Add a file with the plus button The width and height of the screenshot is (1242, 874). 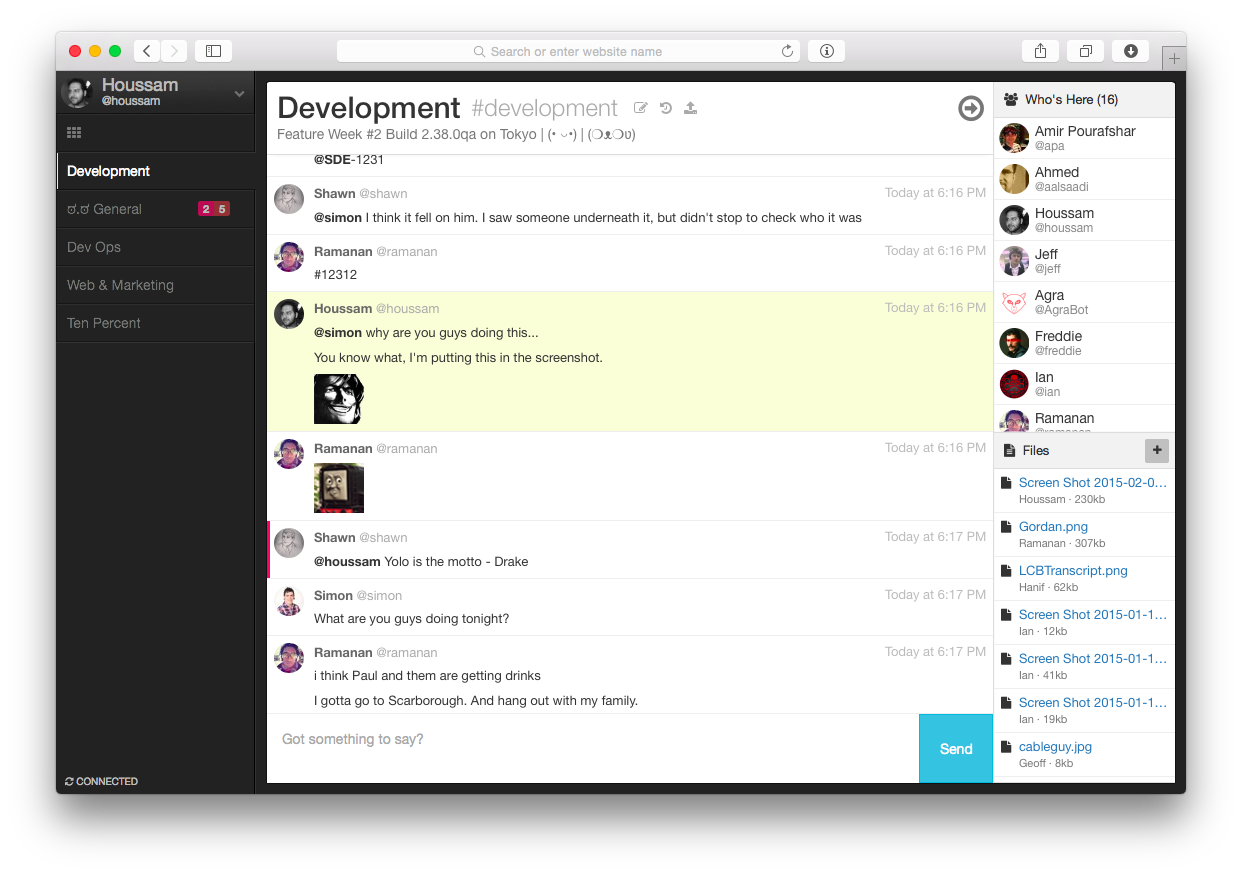[1156, 450]
